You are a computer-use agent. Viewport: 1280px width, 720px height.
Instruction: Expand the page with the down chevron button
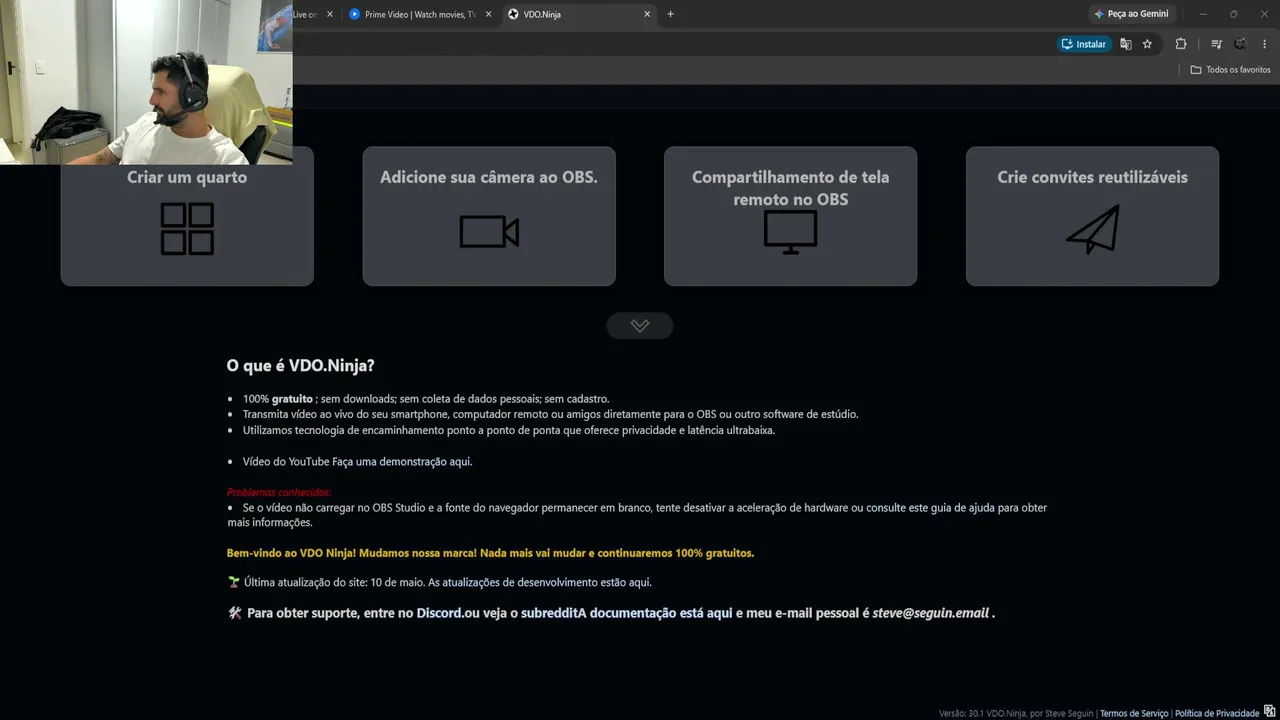click(640, 326)
